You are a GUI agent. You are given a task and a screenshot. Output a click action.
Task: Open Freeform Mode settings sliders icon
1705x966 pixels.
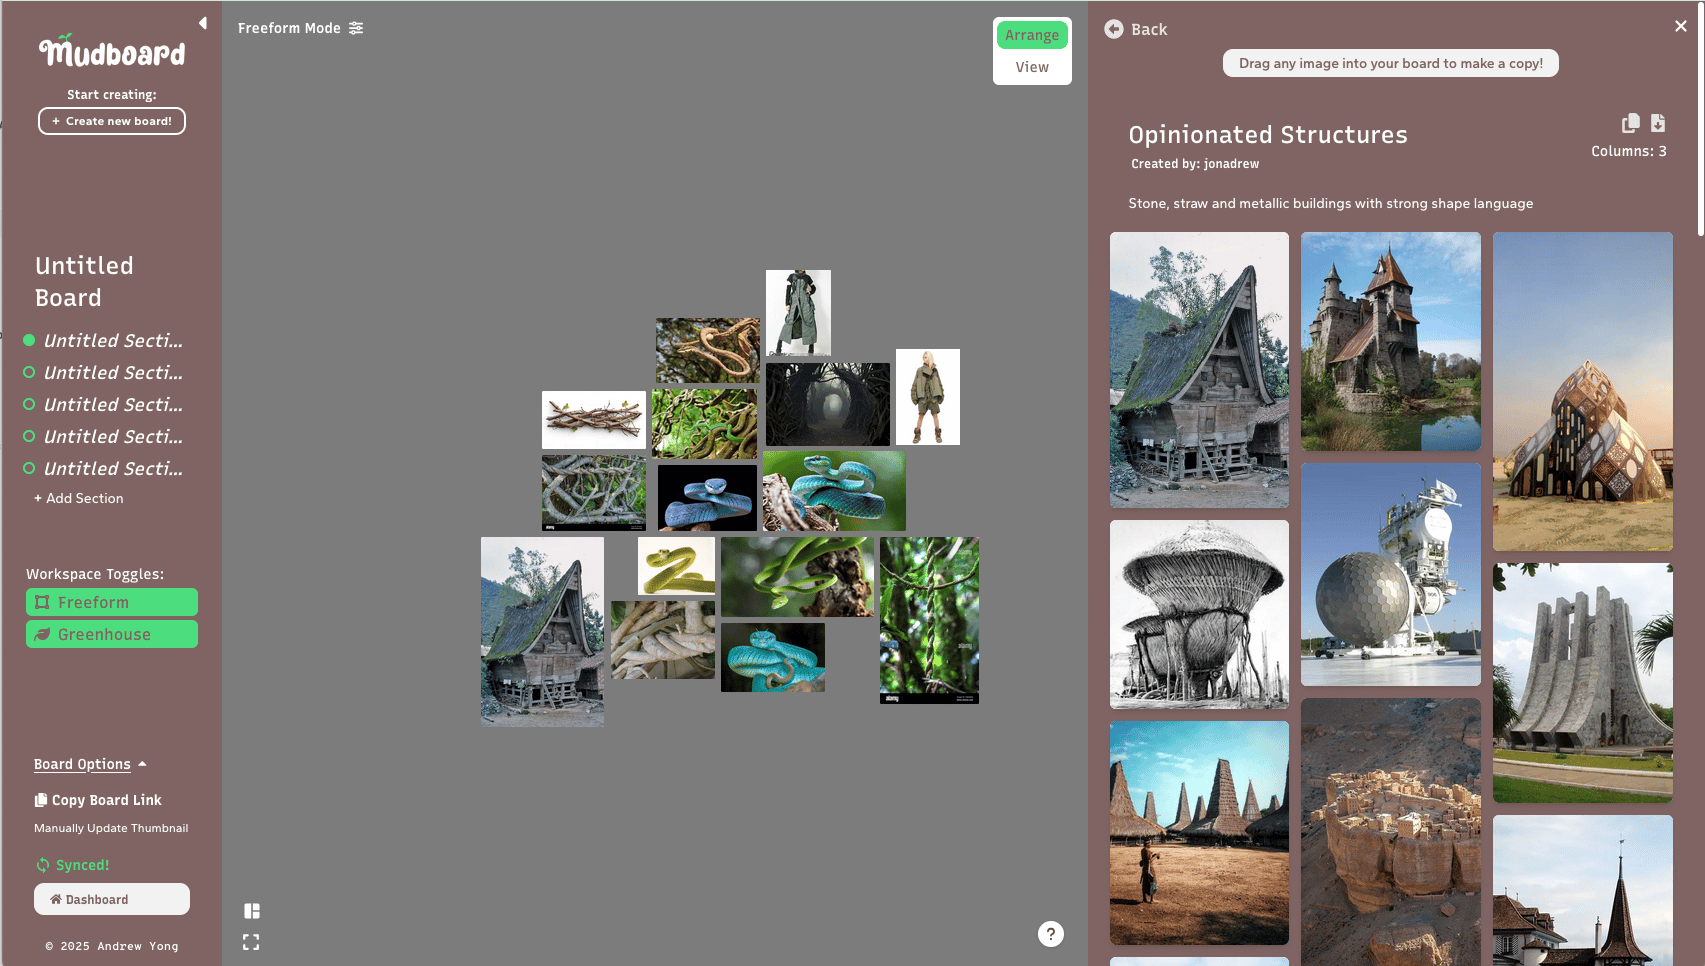point(356,28)
